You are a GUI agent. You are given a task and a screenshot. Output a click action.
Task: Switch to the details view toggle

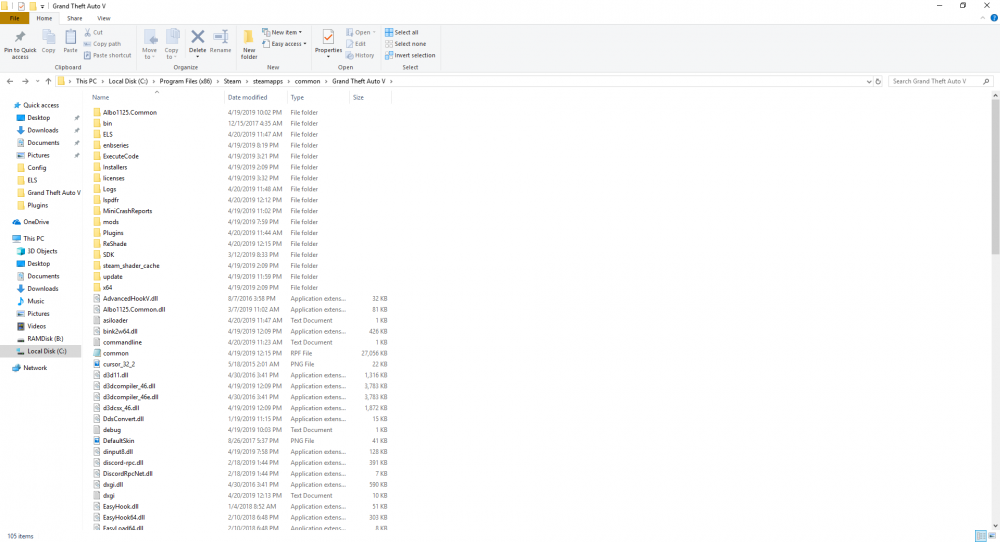click(x=981, y=536)
